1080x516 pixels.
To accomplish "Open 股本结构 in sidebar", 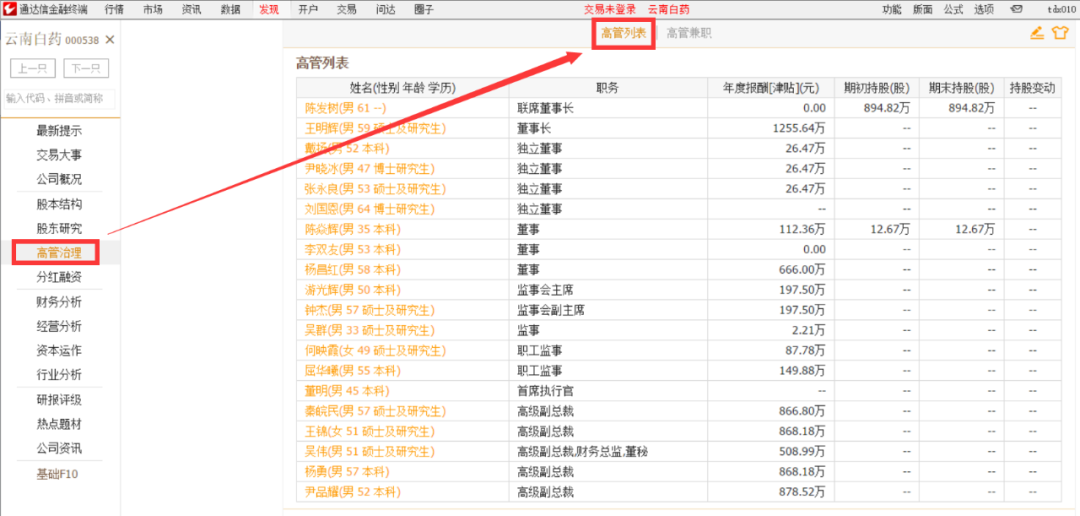I will [x=59, y=205].
